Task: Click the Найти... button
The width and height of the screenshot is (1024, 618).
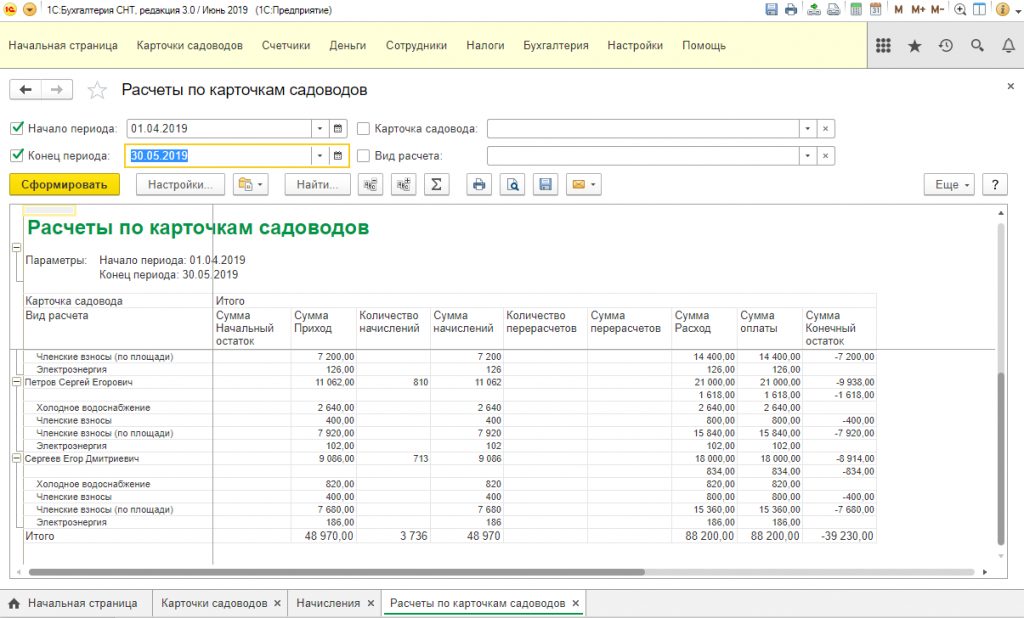Action: (317, 185)
